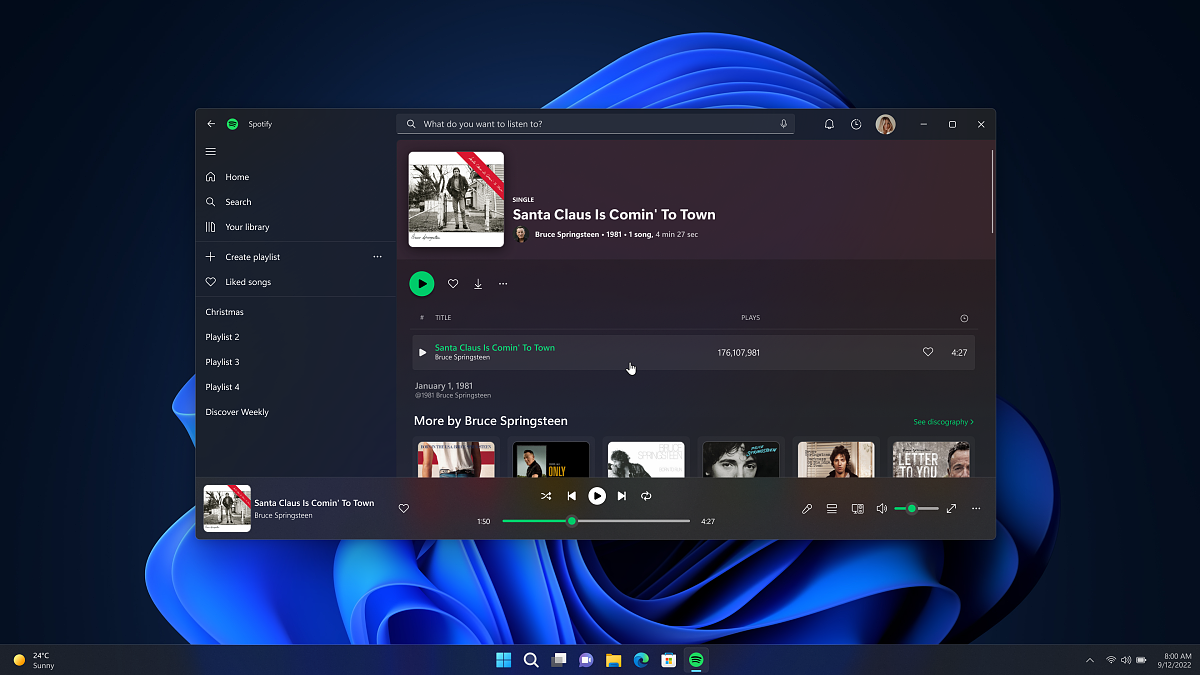
Task: Click the play button in player bar
Action: [597, 496]
